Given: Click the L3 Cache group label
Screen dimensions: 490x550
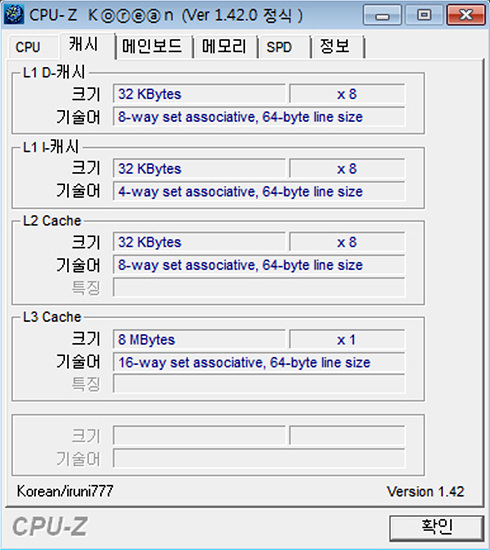Looking at the screenshot, I should (52, 317).
